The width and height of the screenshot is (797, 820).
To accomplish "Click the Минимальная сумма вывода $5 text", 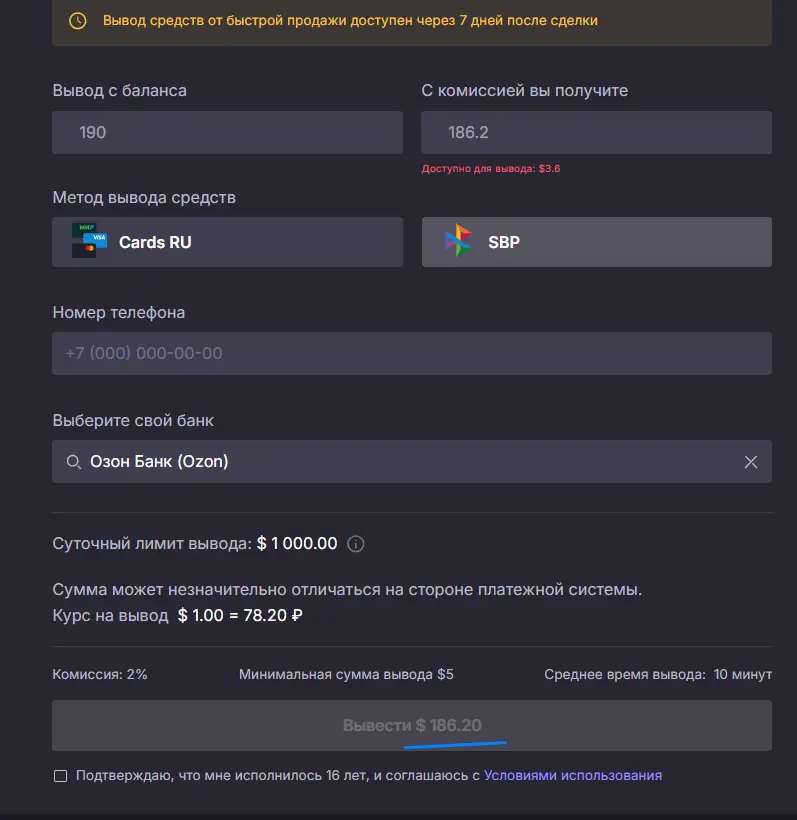I will 346,675.
